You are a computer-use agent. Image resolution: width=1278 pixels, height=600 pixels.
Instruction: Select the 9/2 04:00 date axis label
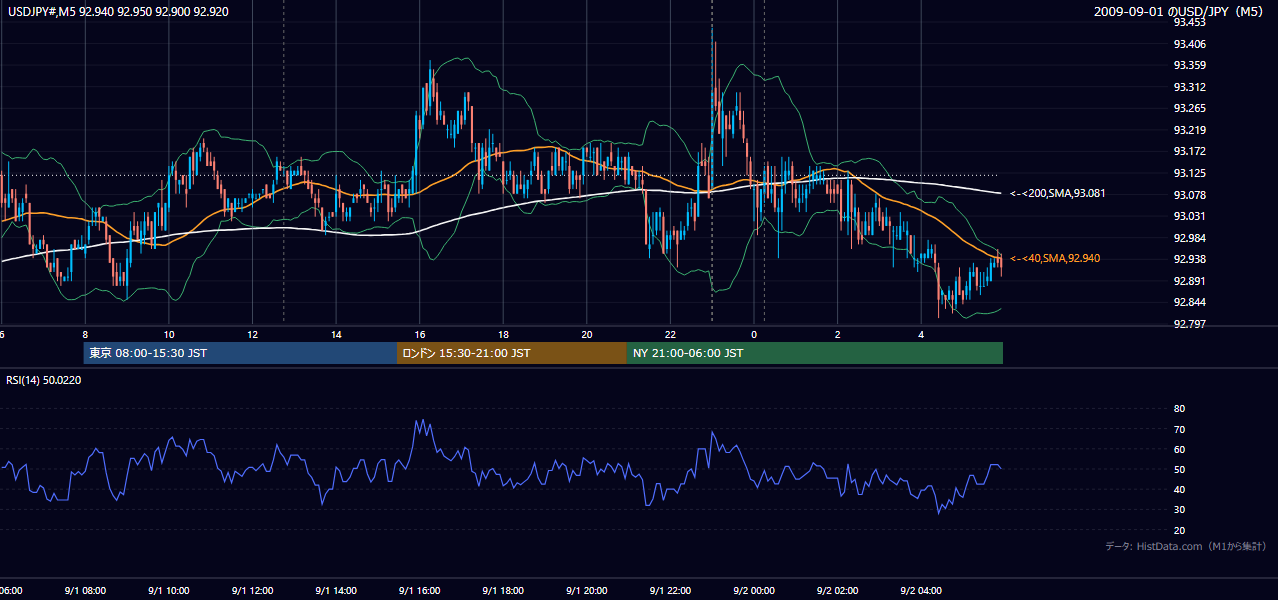click(x=921, y=591)
